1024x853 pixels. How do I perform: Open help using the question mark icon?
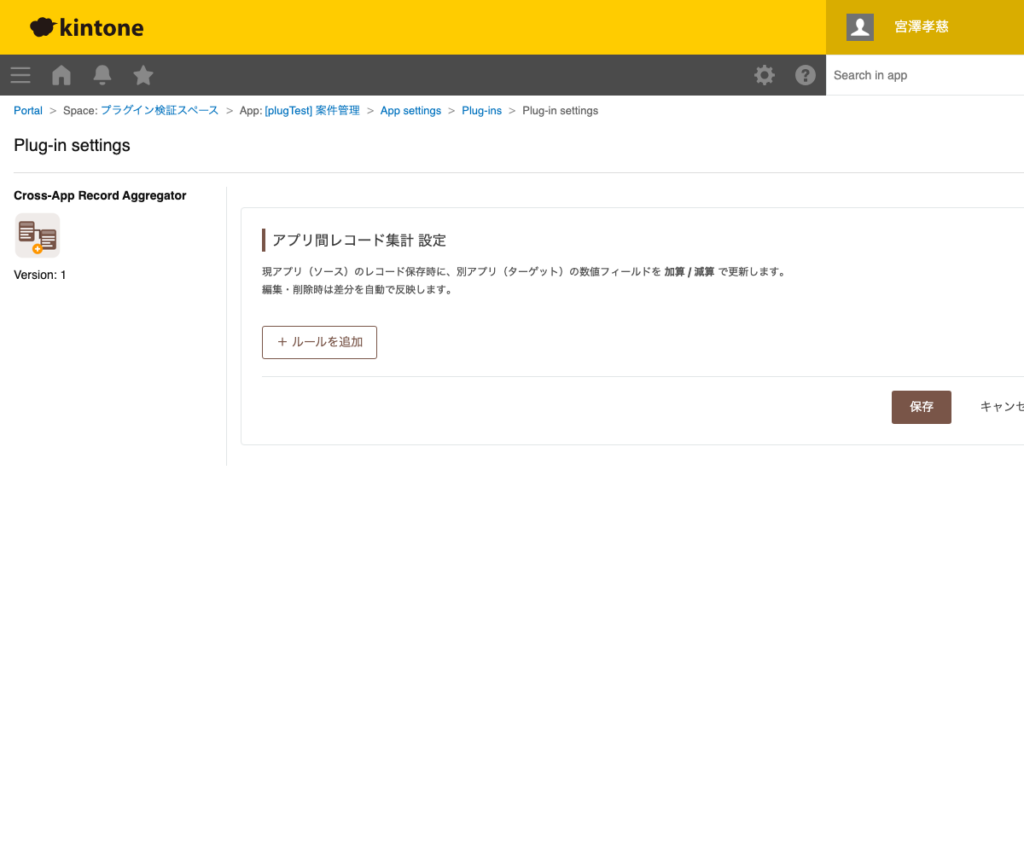tap(805, 74)
